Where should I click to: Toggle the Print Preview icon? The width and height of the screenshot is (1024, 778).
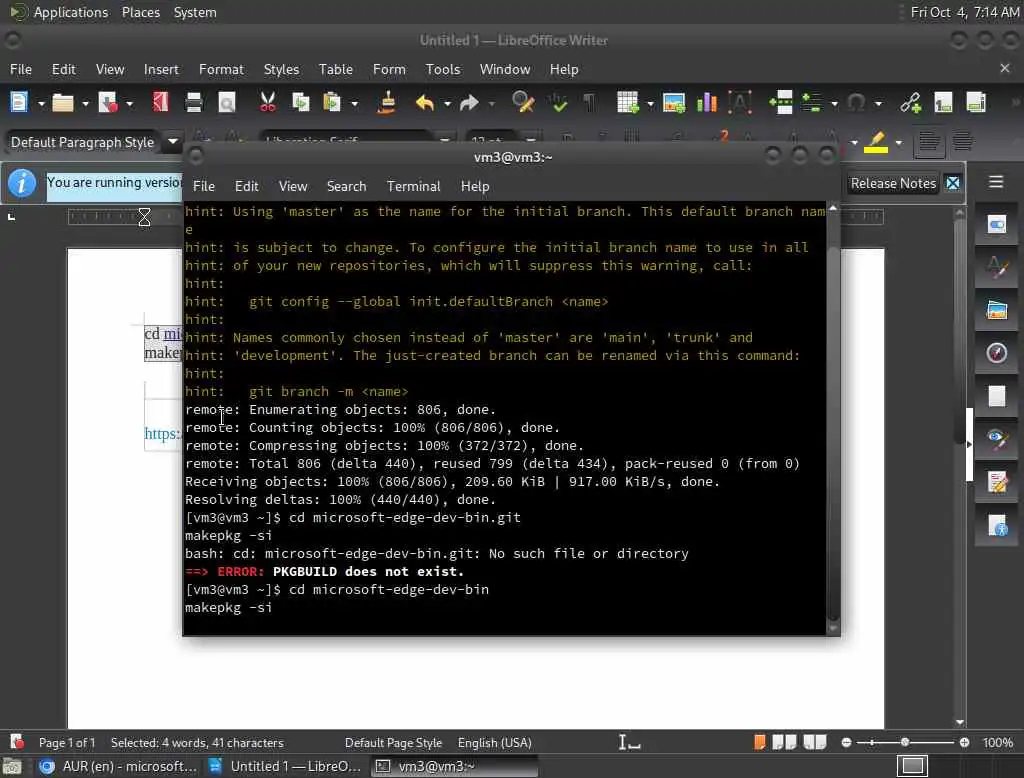[x=227, y=103]
